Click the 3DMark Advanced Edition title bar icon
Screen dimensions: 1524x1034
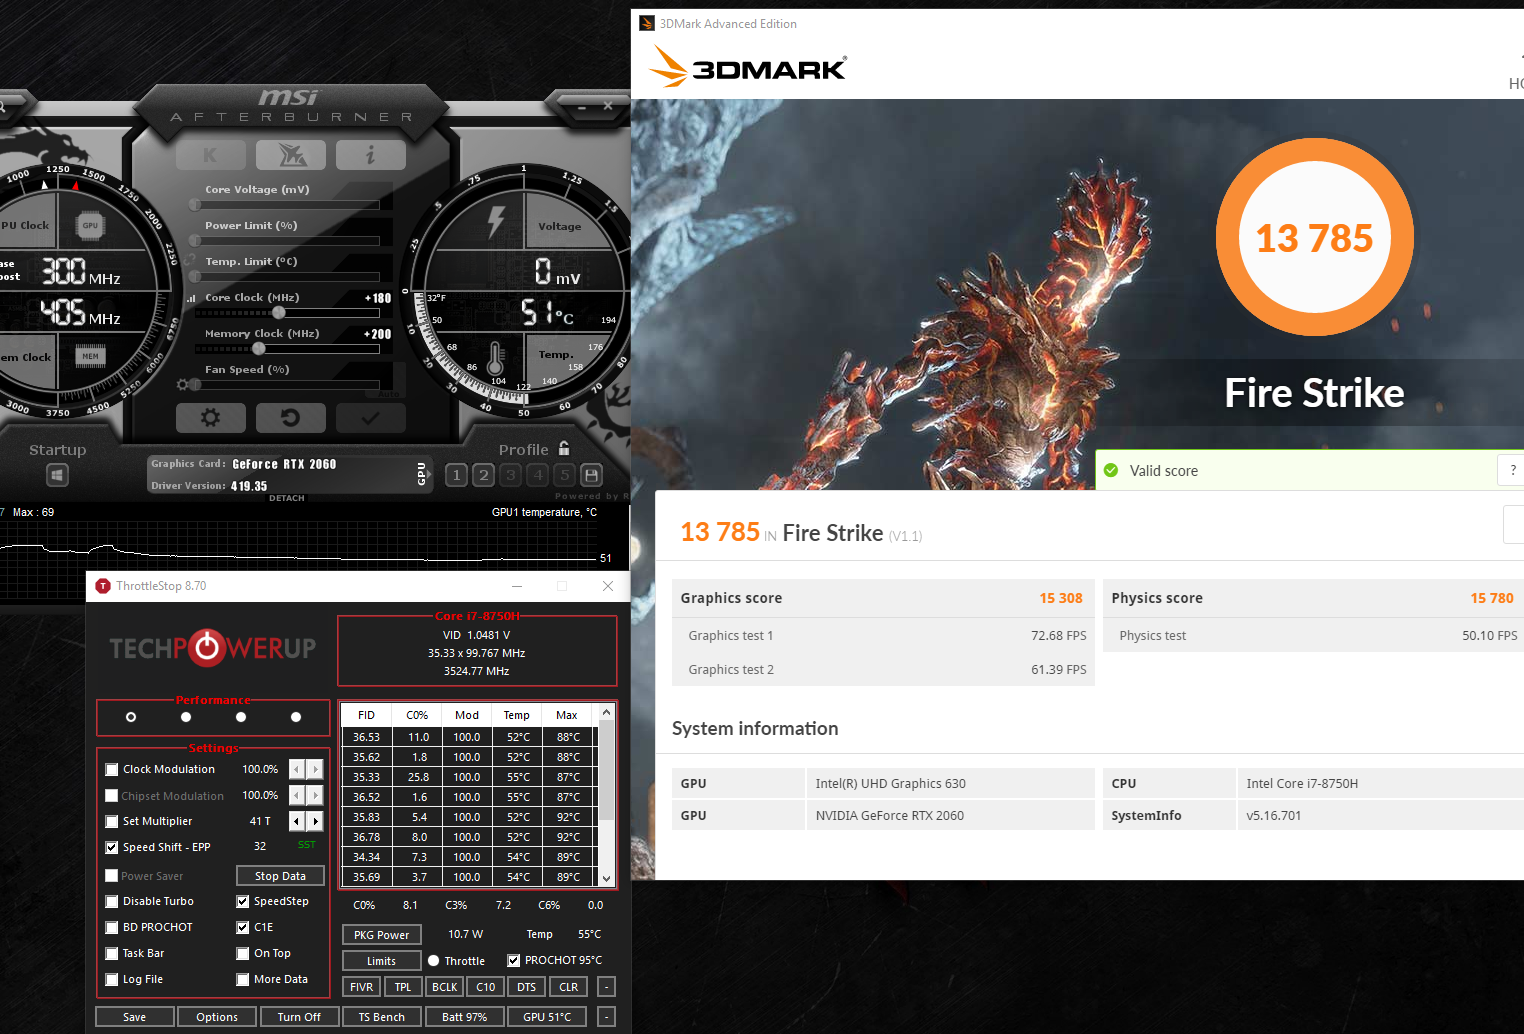647,23
